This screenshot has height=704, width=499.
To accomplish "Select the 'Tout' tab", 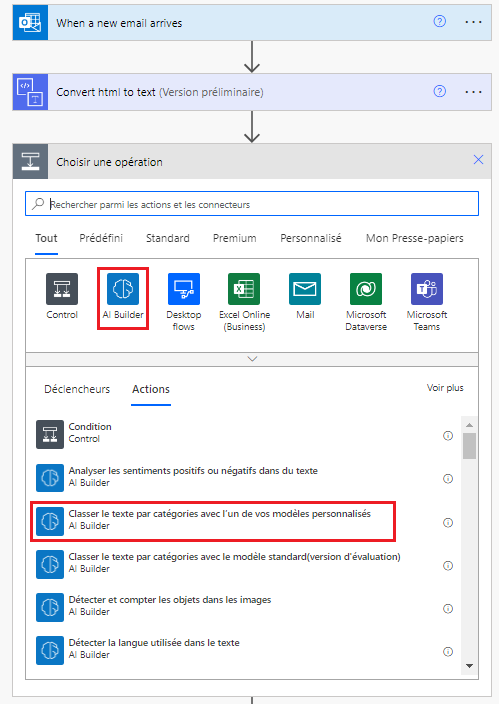I will [x=46, y=238].
